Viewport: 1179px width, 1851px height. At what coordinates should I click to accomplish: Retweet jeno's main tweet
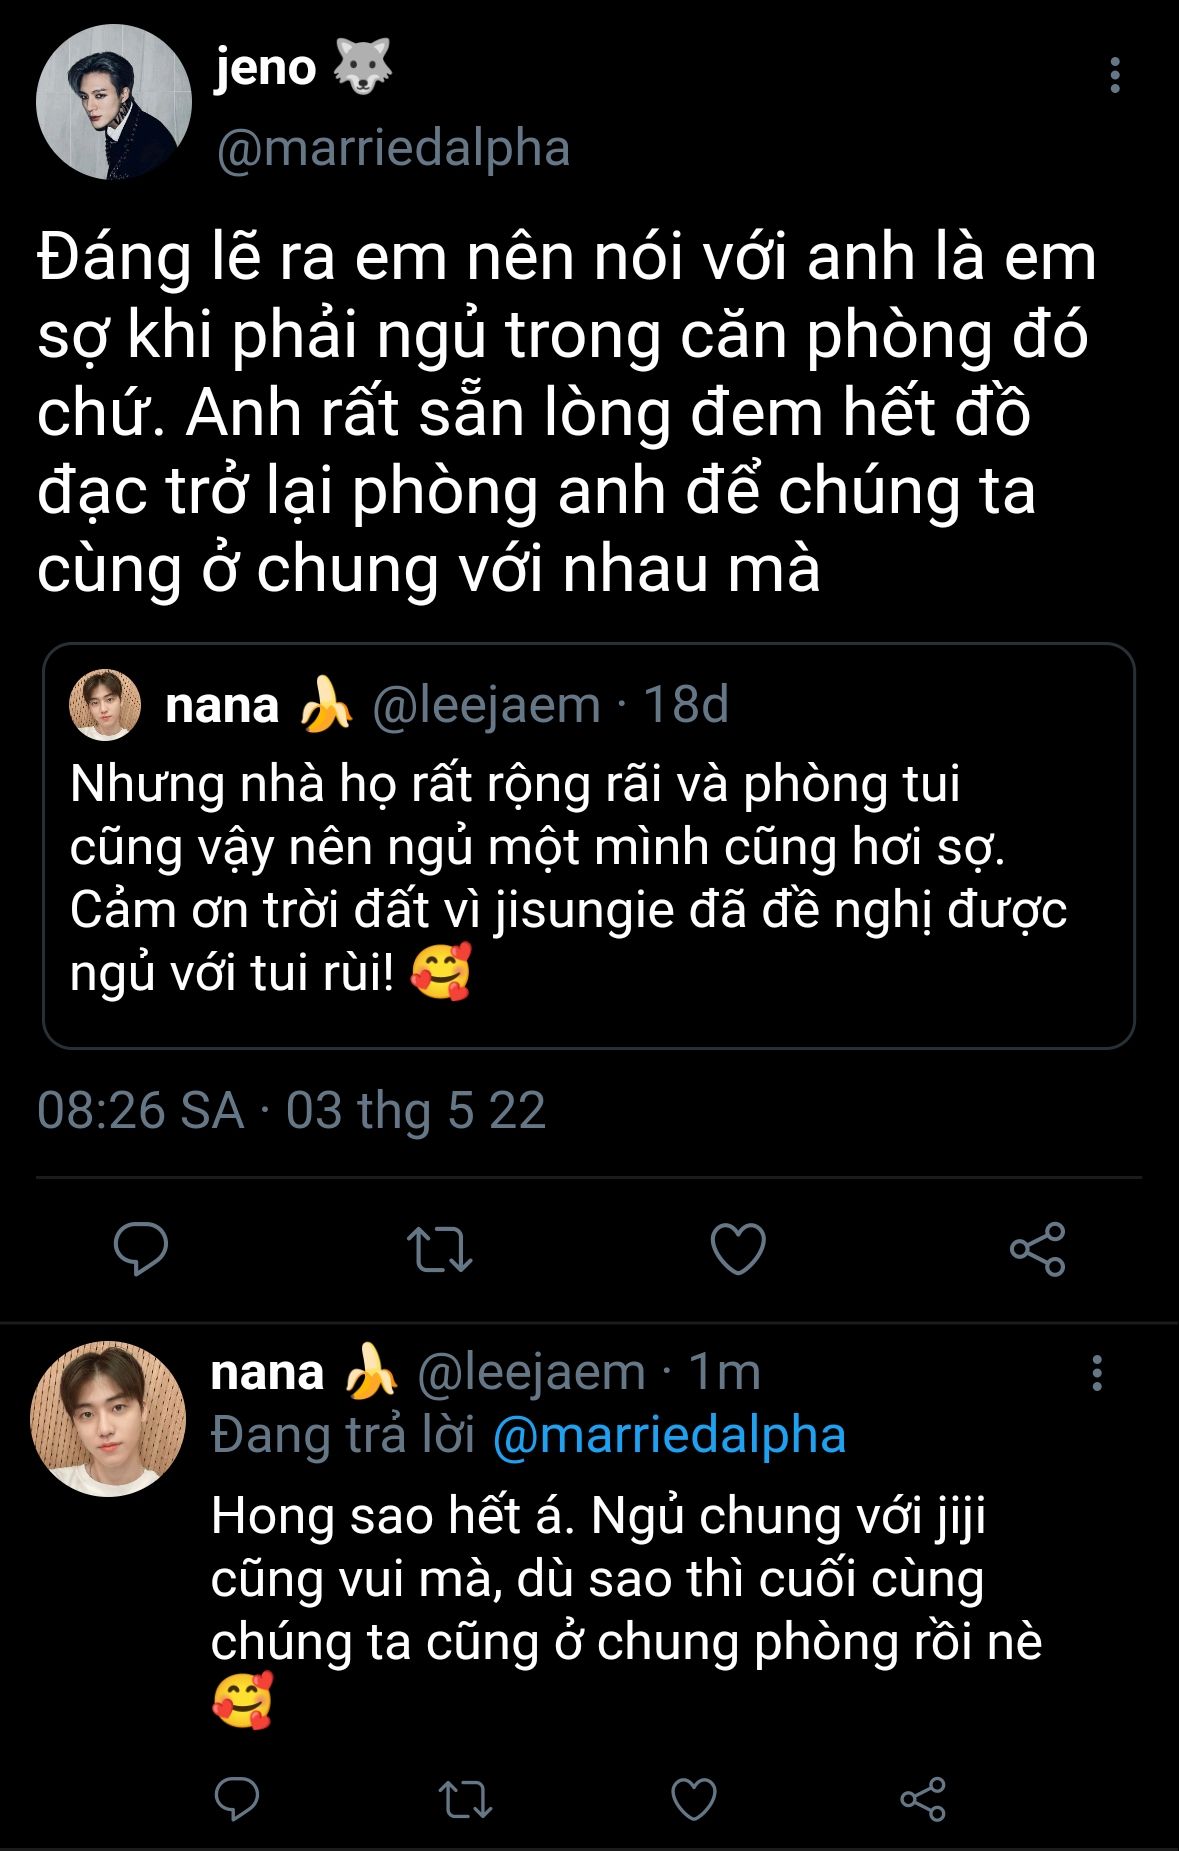tap(439, 1249)
